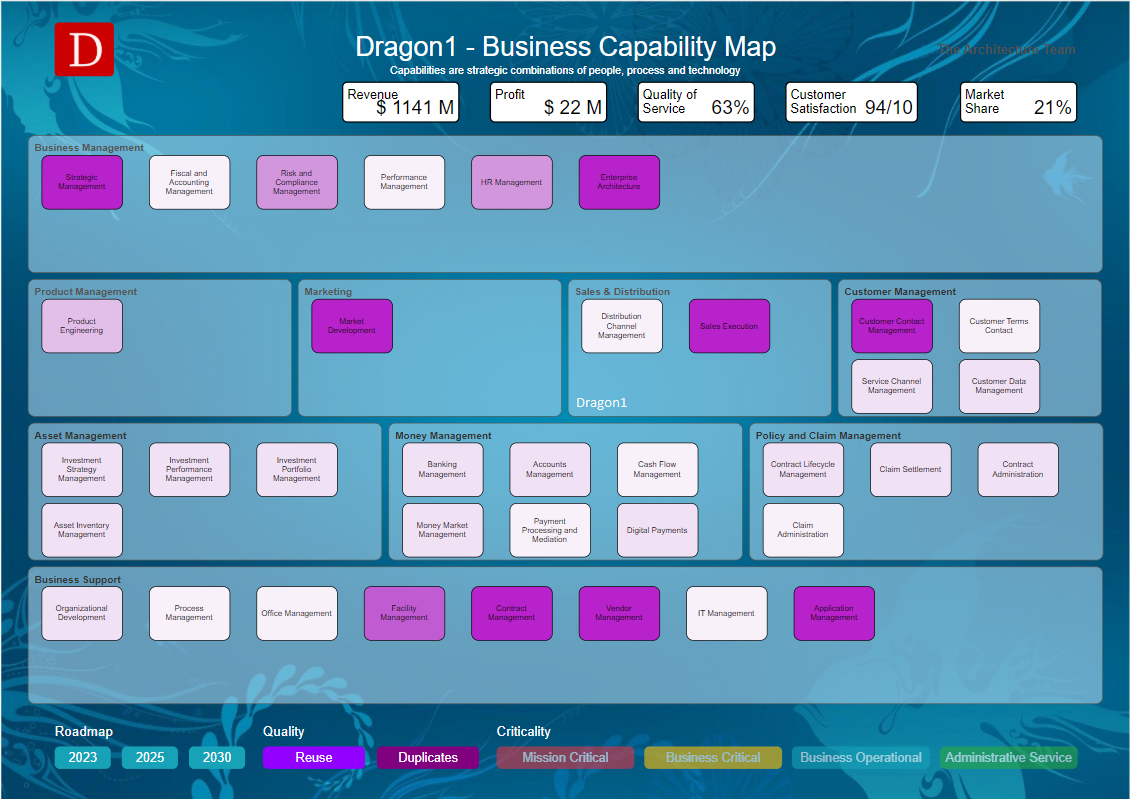This screenshot has width=1130, height=800.
Task: Select Service Channel Management capability
Action: coord(892,386)
